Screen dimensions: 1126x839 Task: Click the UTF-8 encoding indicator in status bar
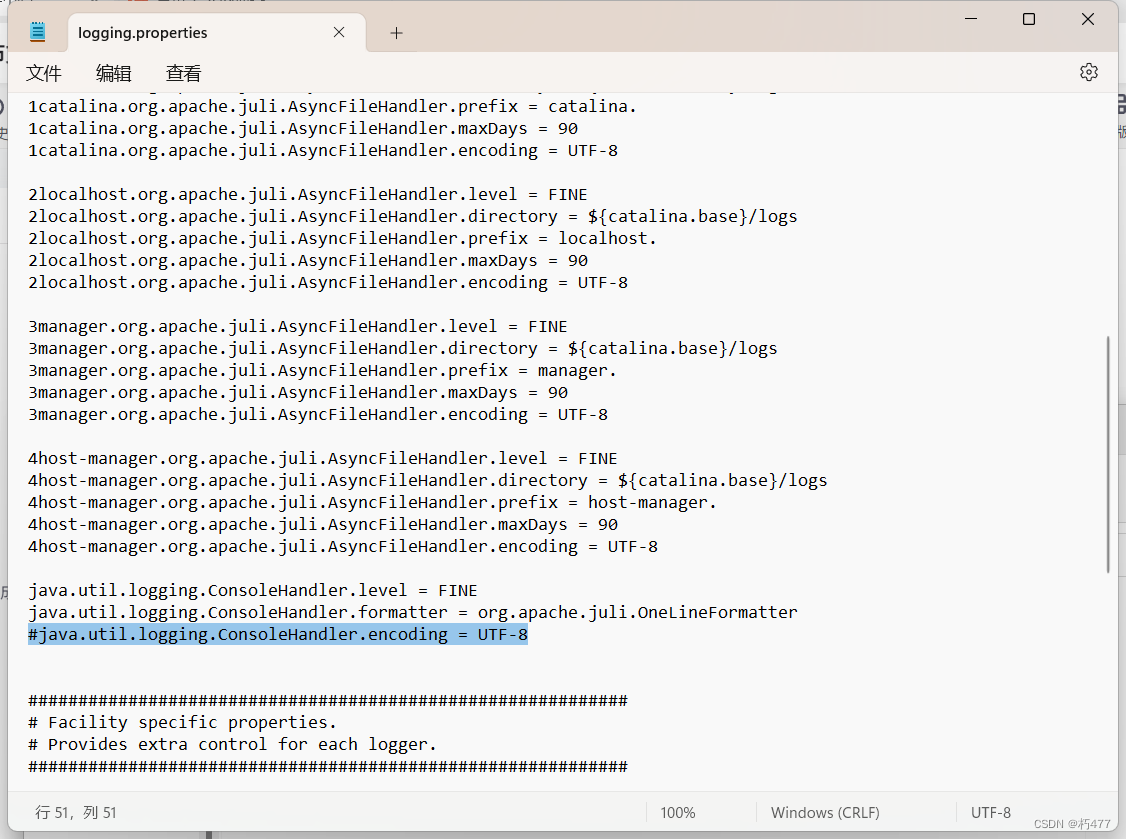pos(990,812)
